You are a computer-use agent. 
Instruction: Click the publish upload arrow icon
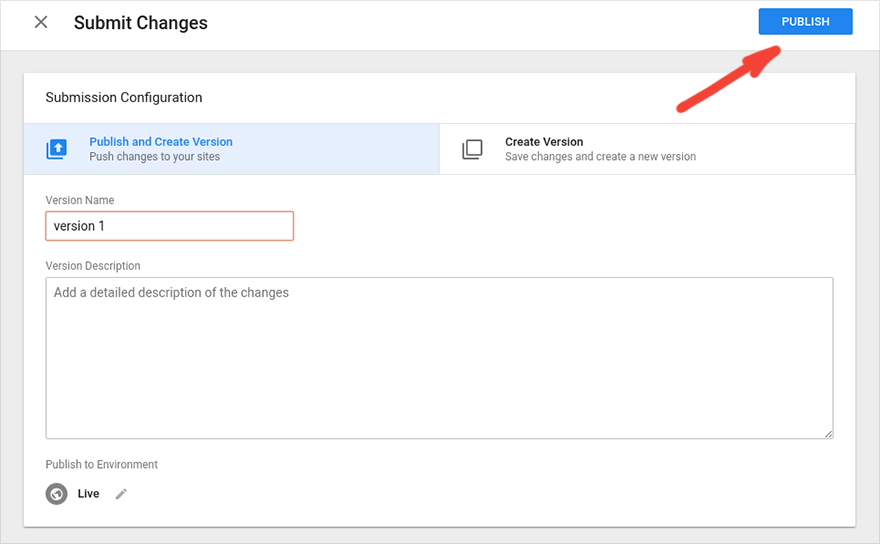(x=57, y=149)
